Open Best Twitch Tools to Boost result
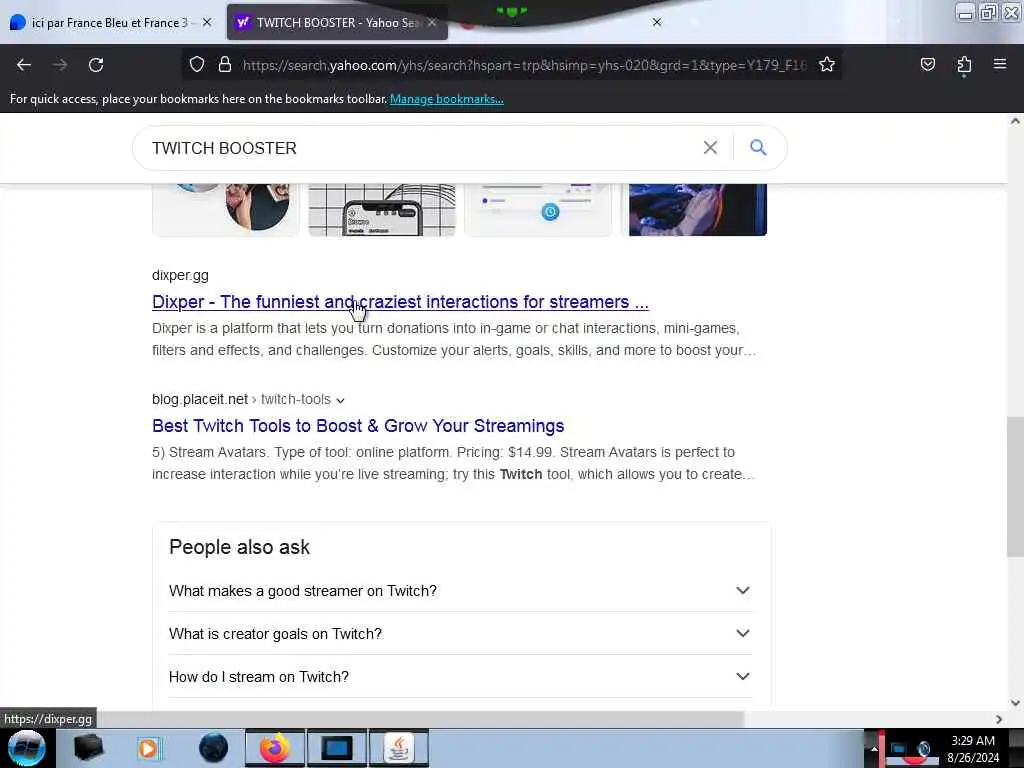Screen dimensions: 1024x768 tap(358, 426)
